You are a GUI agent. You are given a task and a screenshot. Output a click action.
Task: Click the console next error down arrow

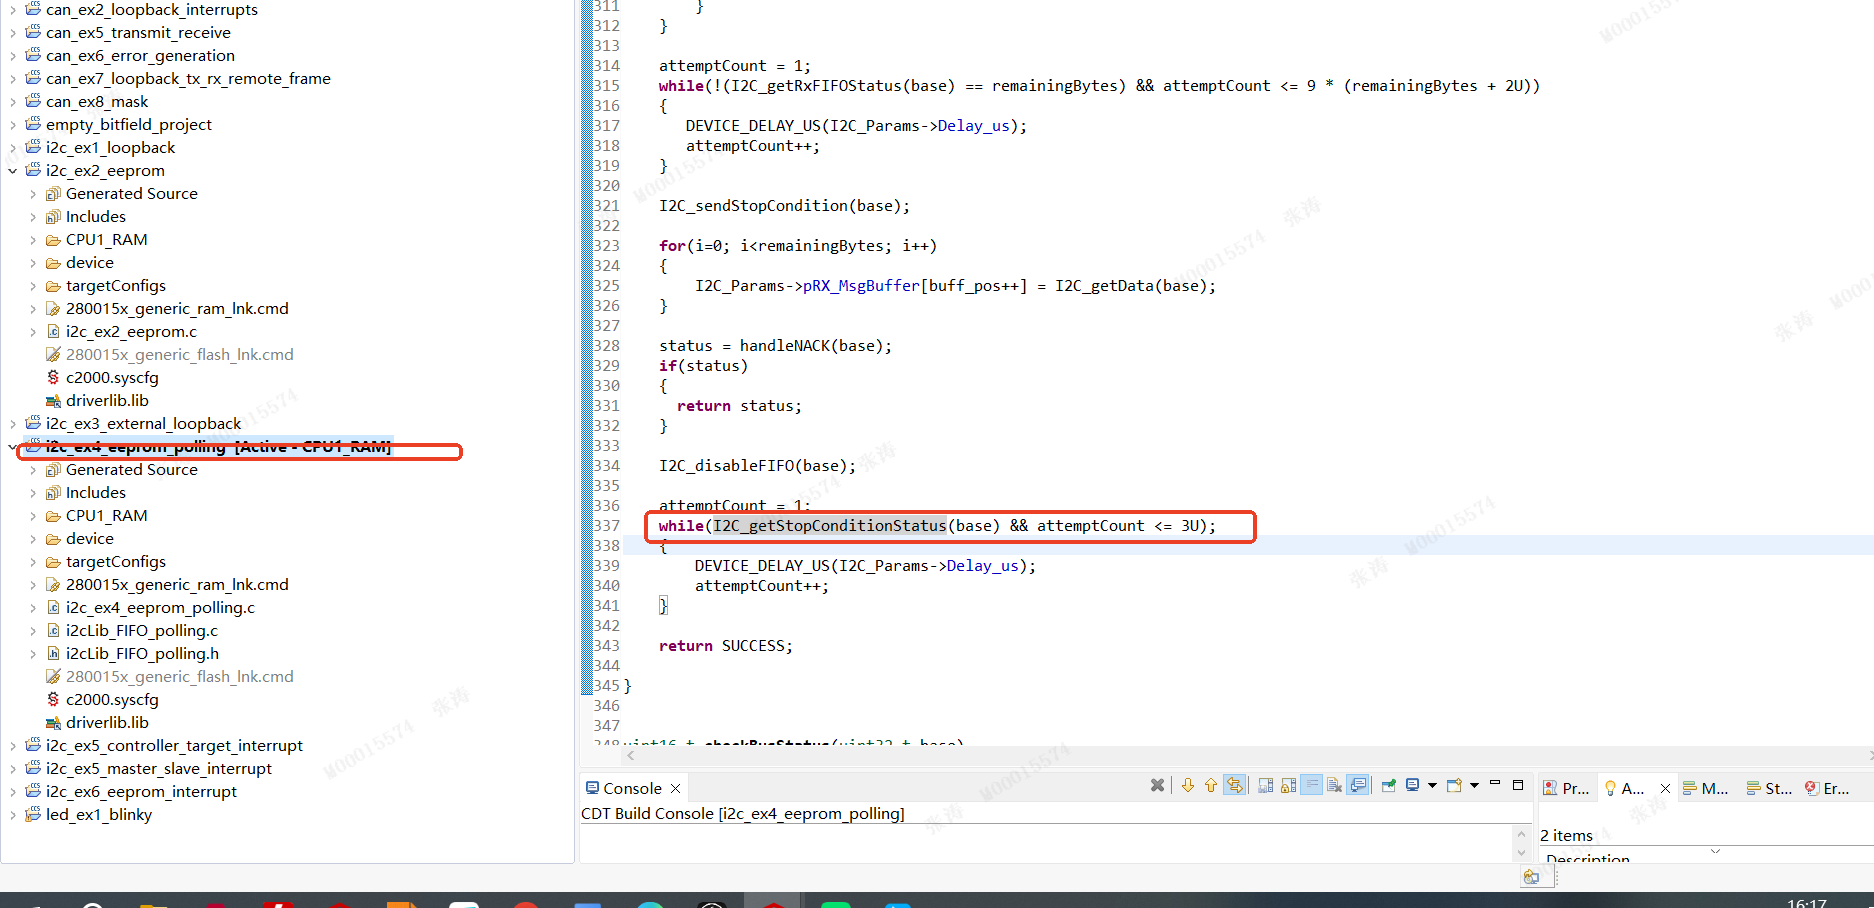1188,785
